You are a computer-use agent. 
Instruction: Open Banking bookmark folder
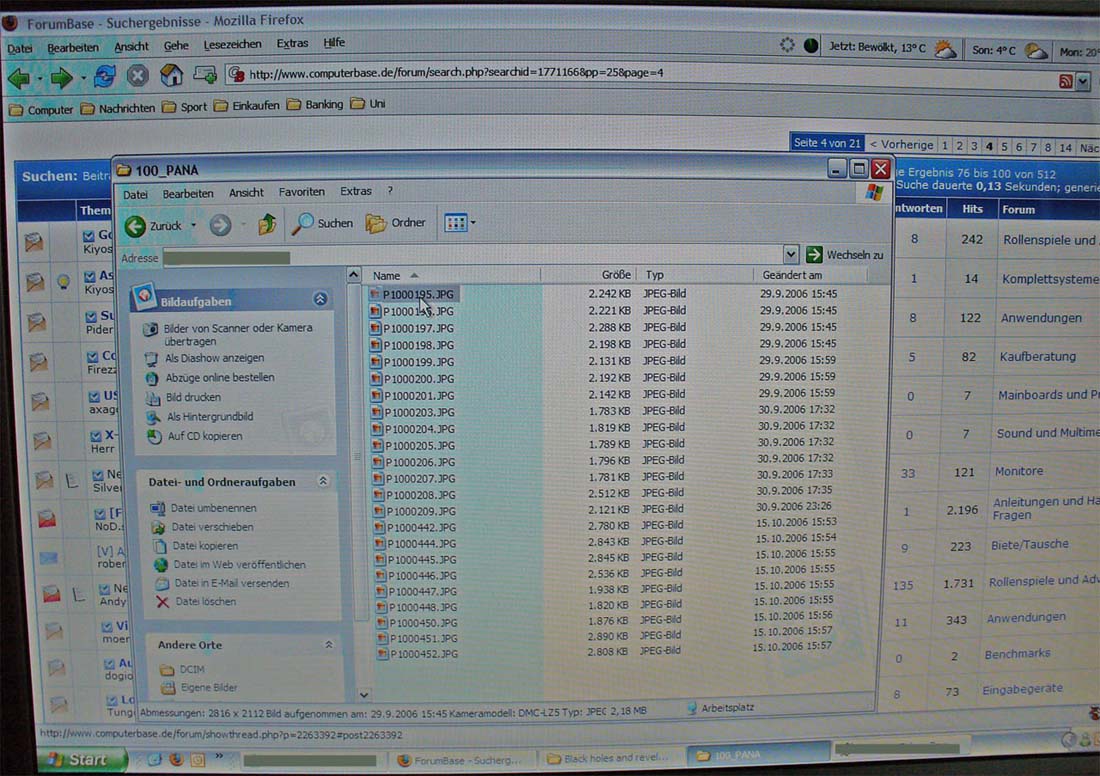315,105
